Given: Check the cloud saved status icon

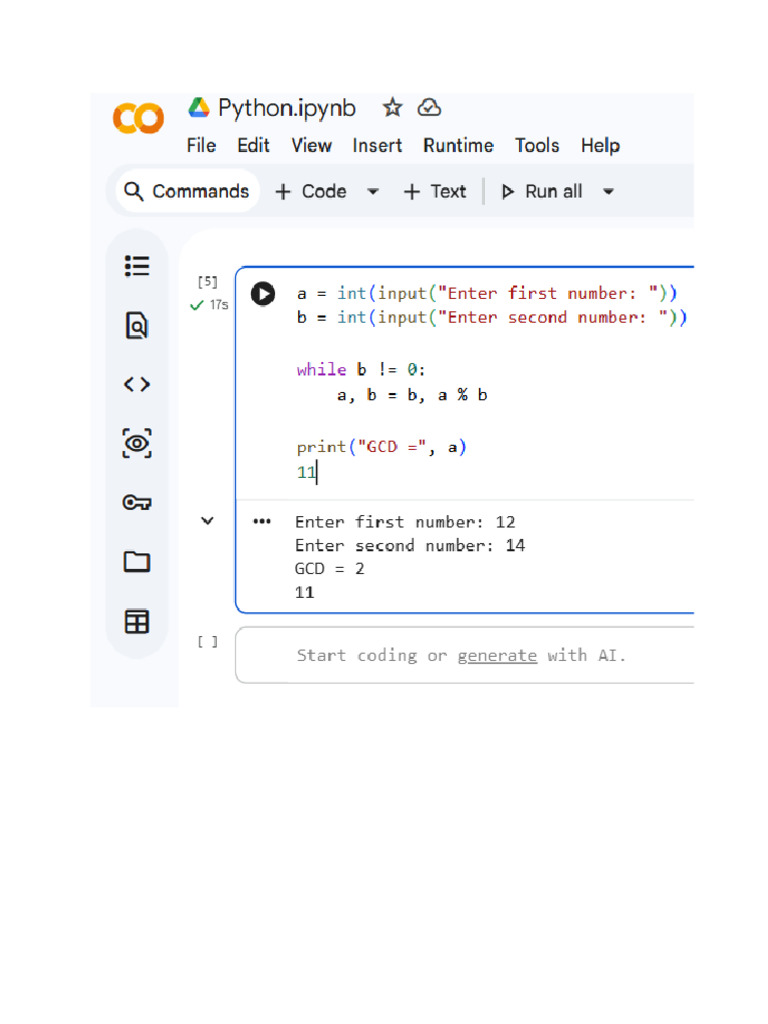Looking at the screenshot, I should (430, 107).
